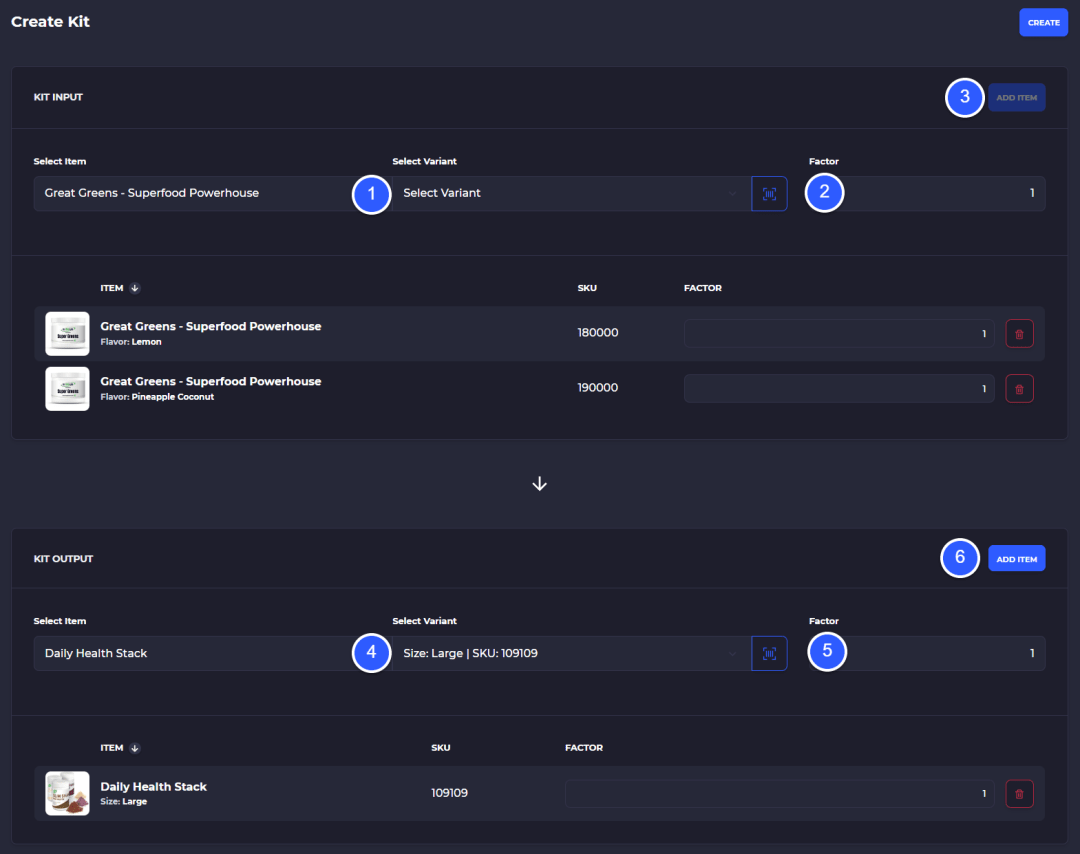The height and width of the screenshot is (854, 1080).
Task: Click barcode scanner icon in Kit Output
Action: [769, 654]
